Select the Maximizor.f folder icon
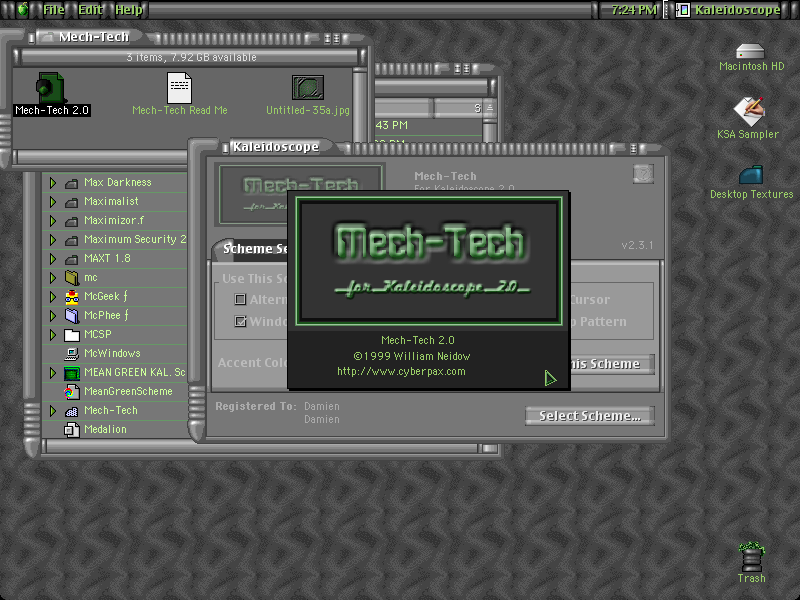The image size is (800, 600). (72, 221)
